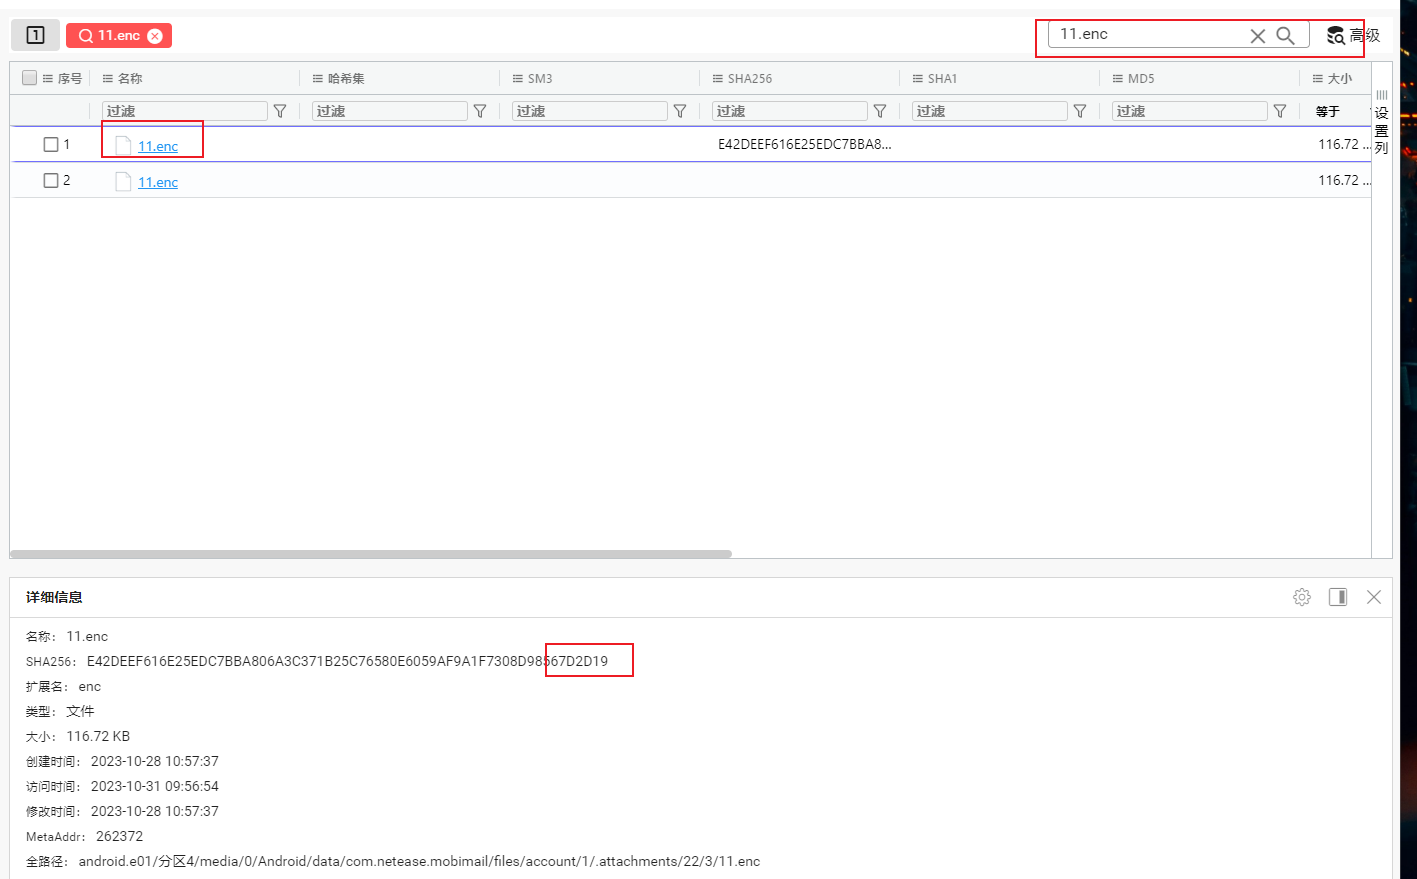Click the SHA256 column header menu icon

tap(718, 78)
